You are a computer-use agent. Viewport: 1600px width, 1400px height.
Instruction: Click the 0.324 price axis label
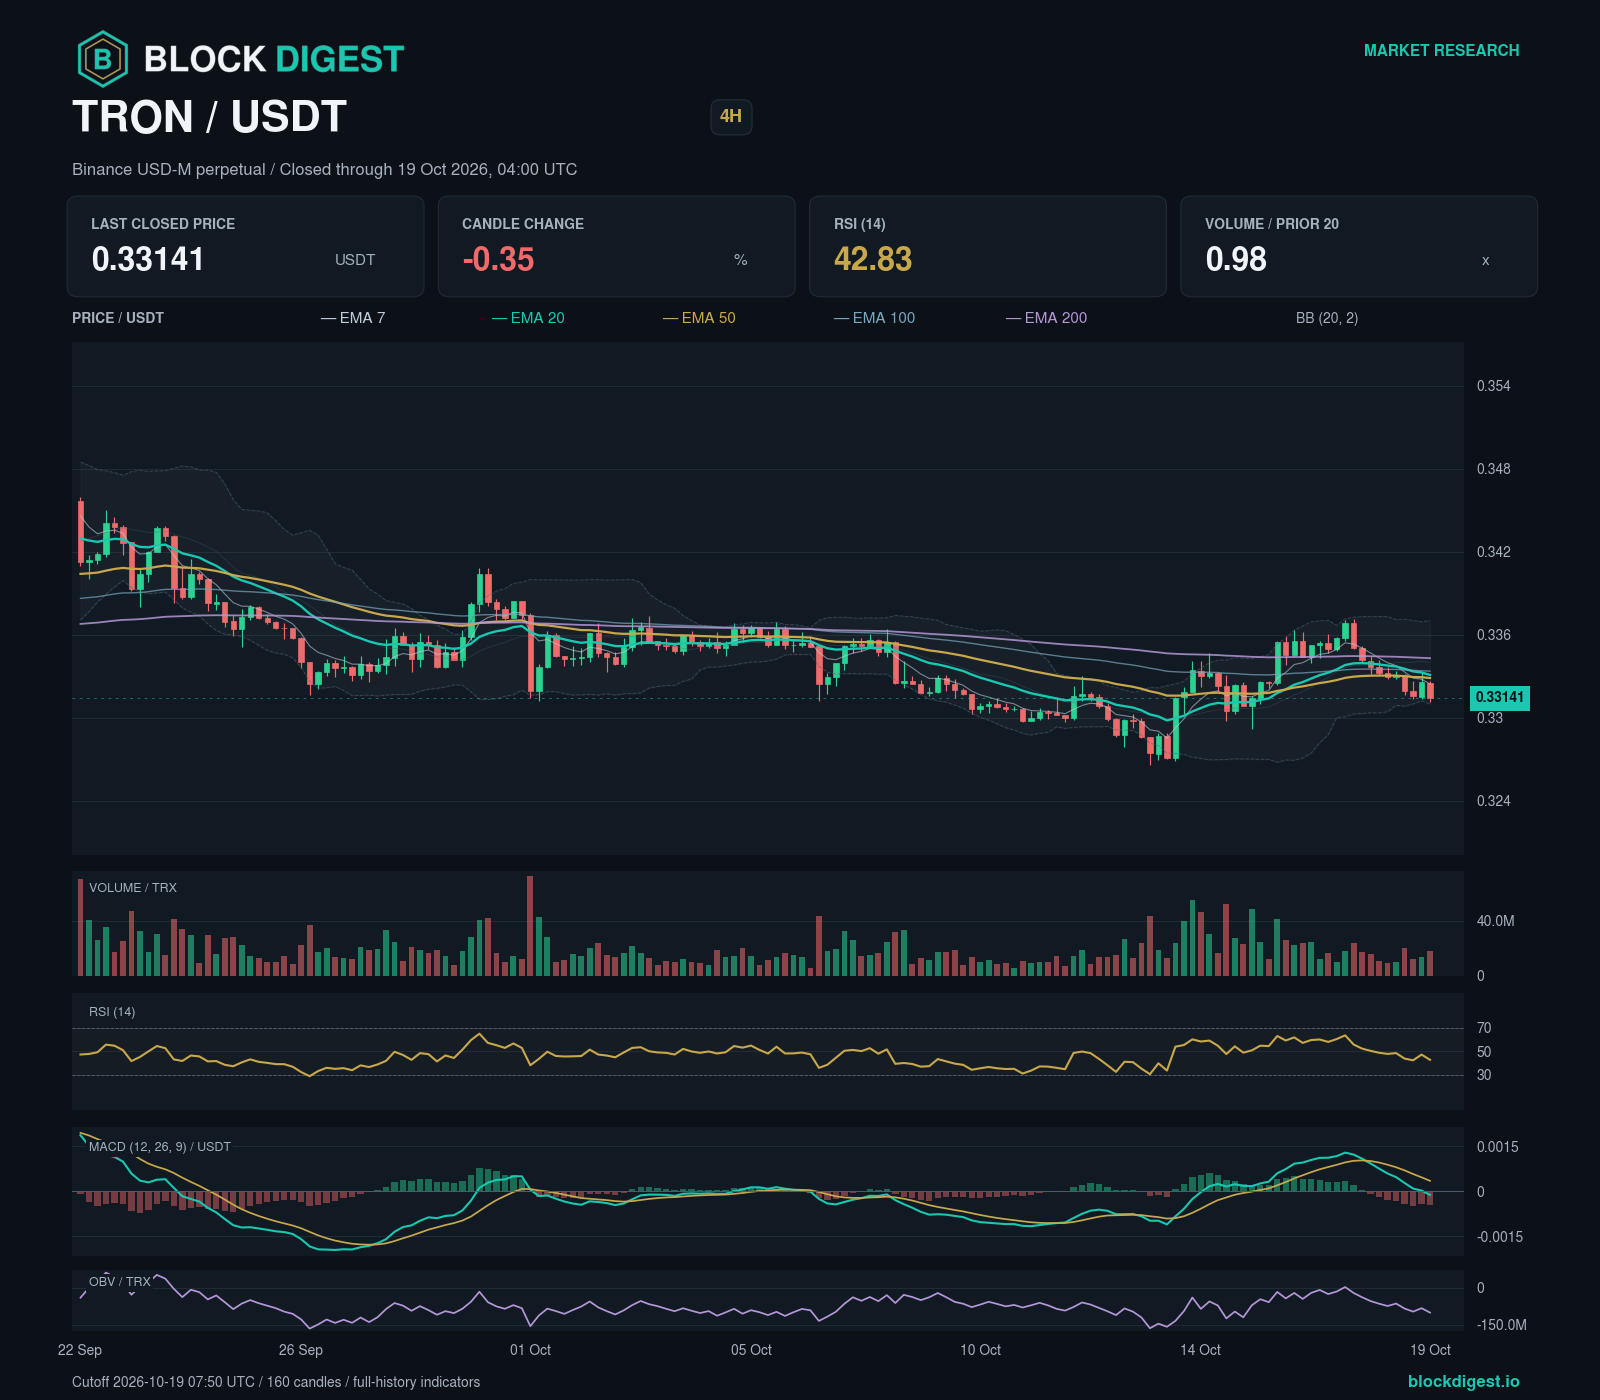click(1493, 801)
